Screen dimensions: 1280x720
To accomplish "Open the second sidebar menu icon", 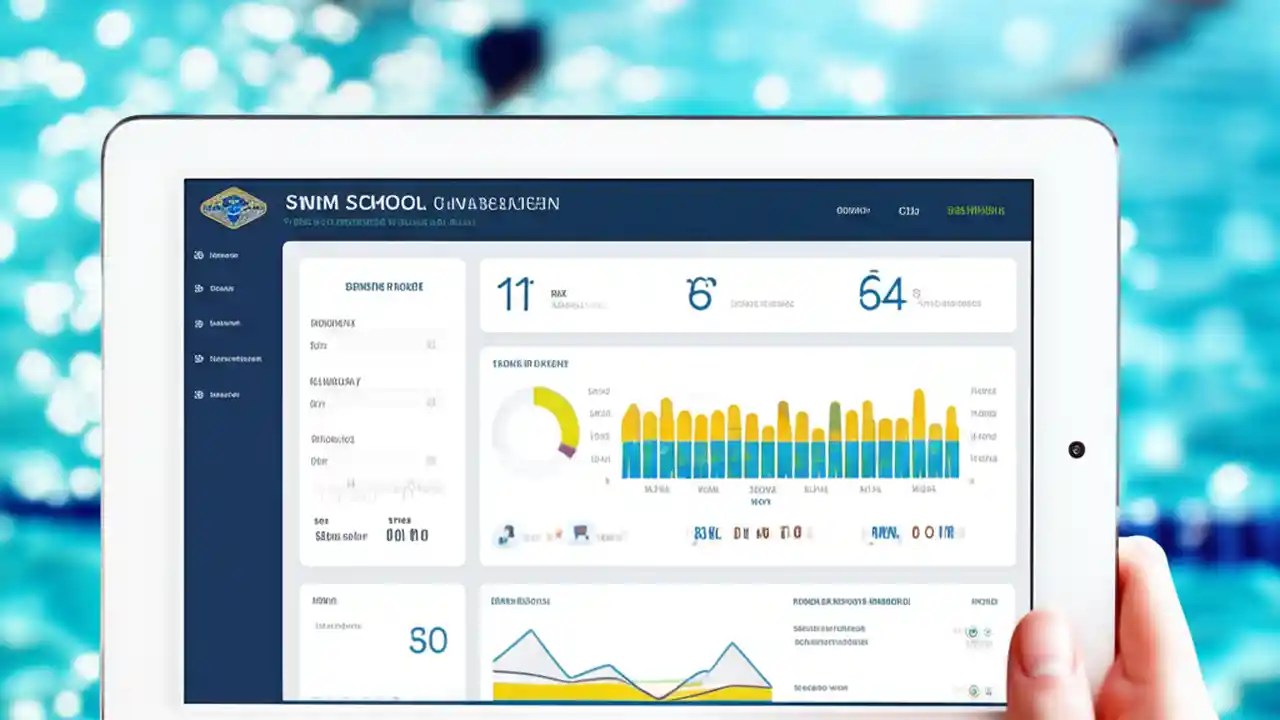I will click(200, 289).
